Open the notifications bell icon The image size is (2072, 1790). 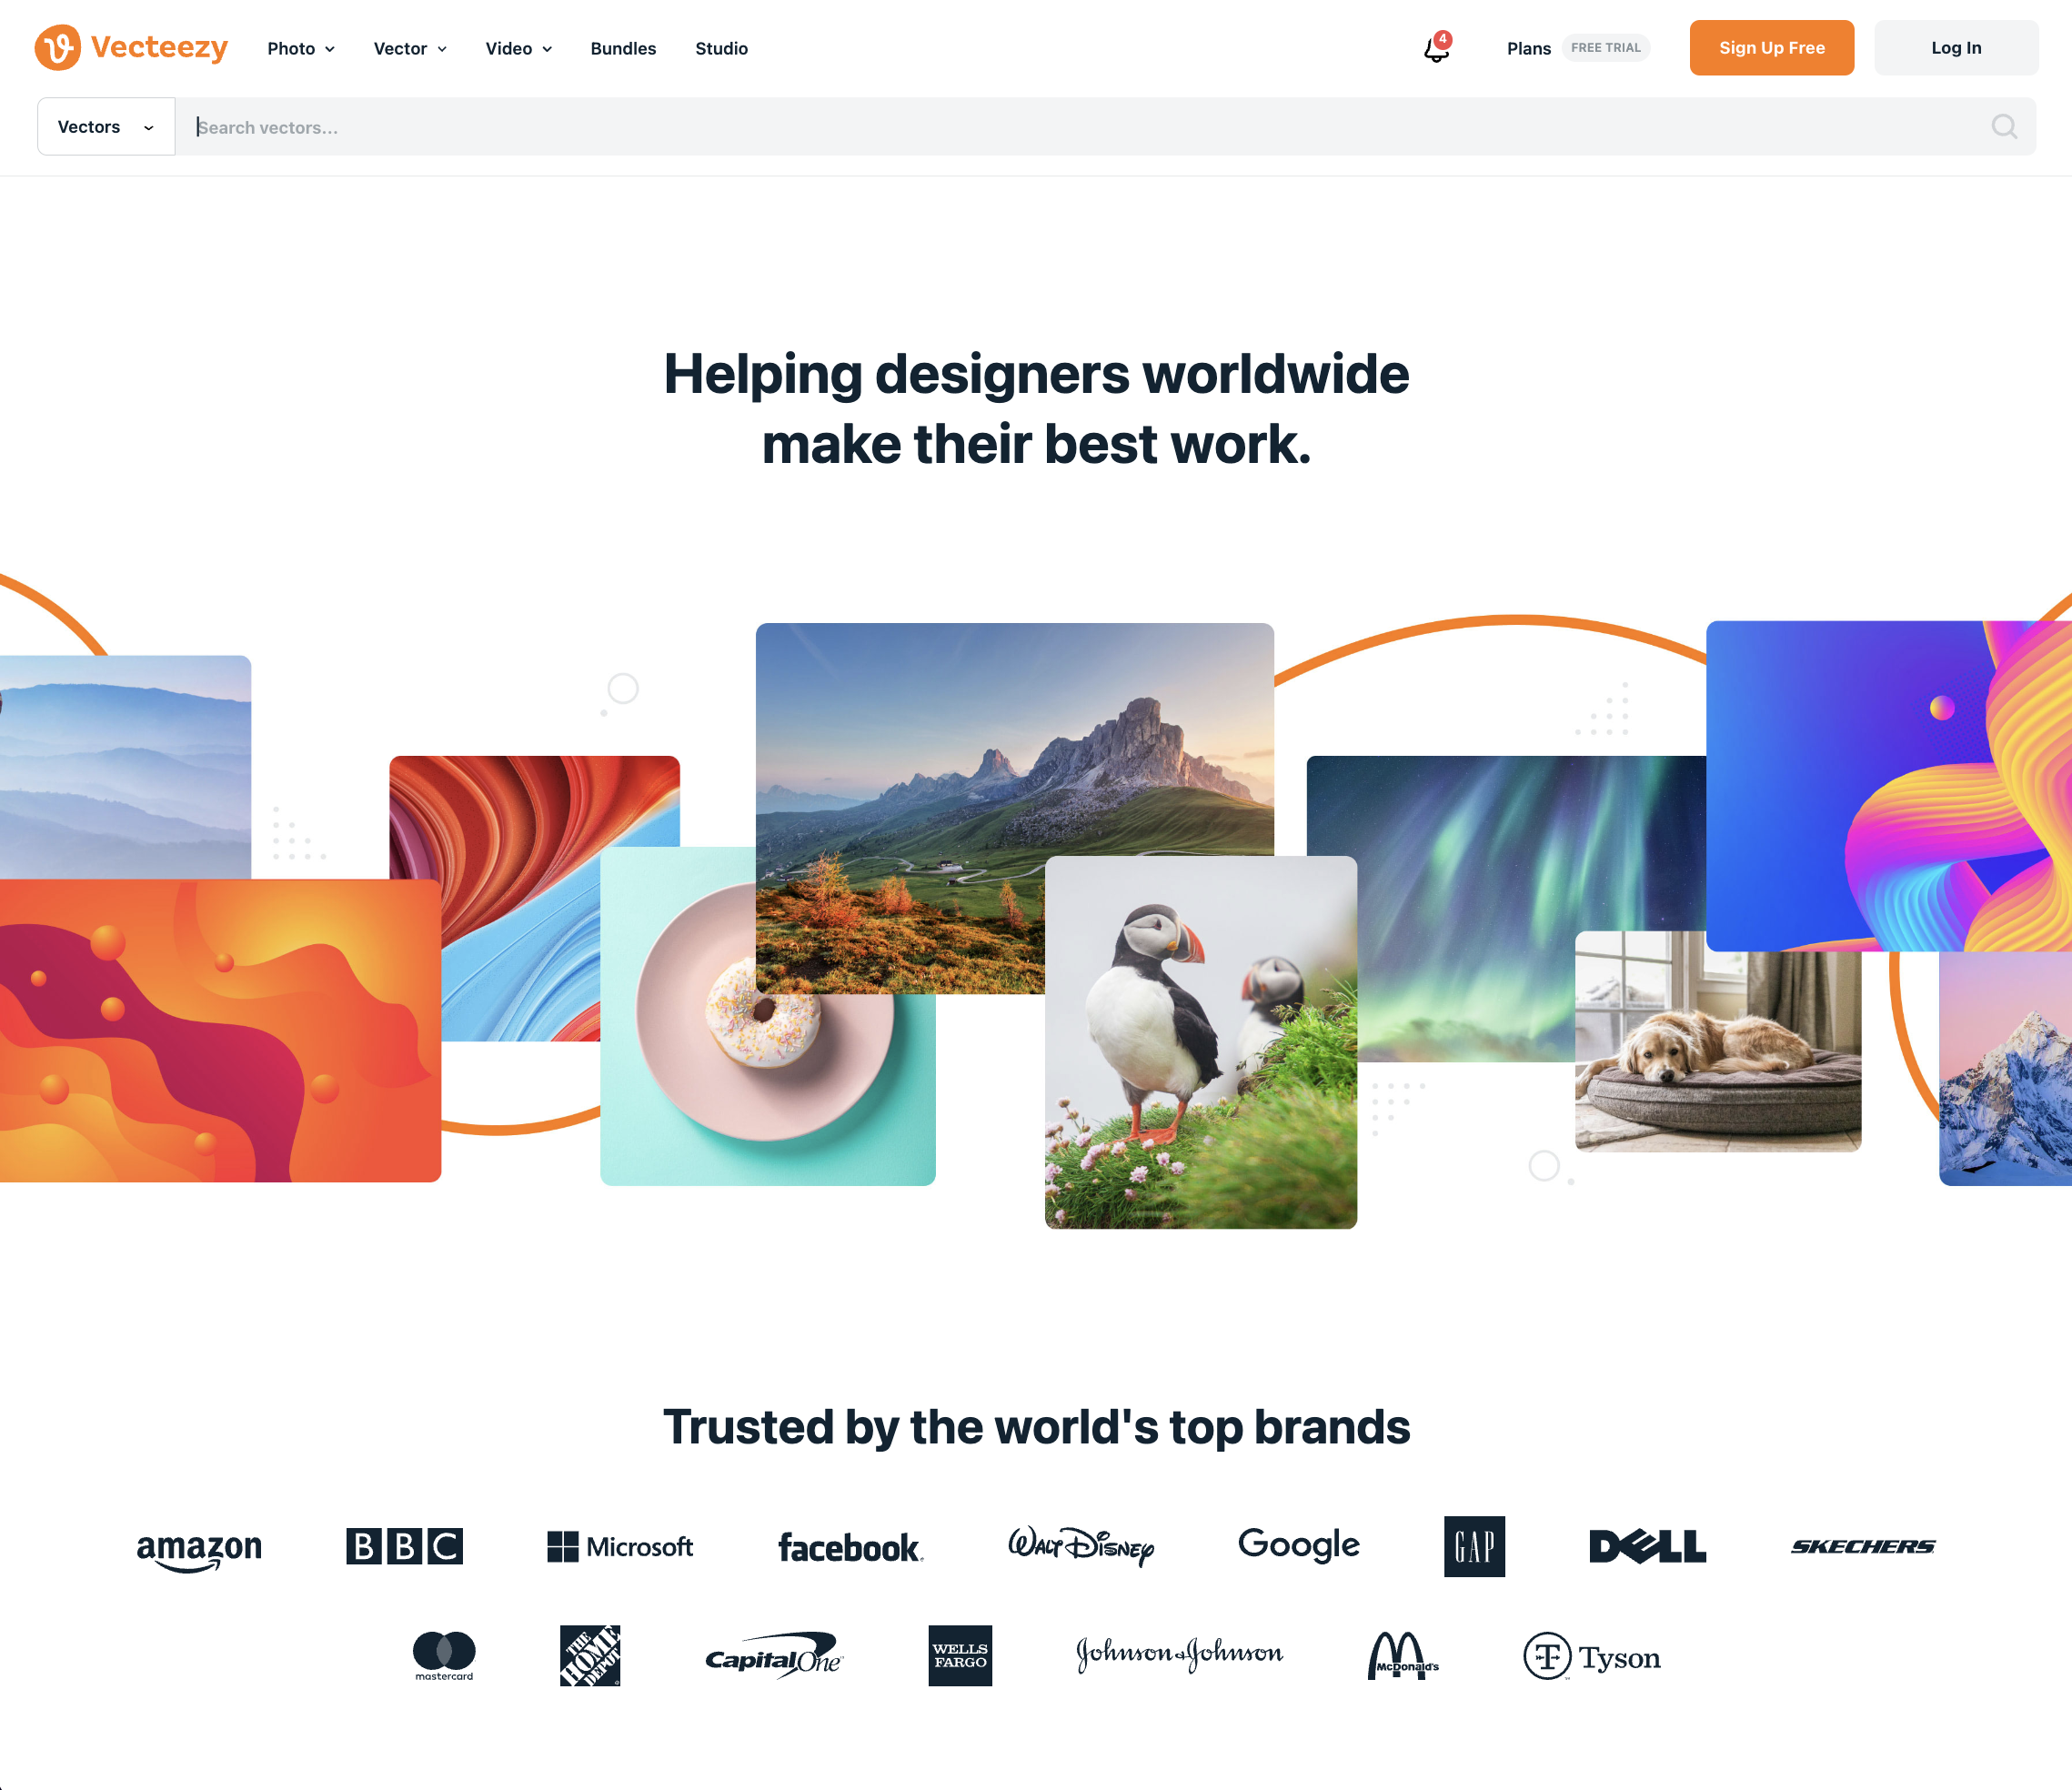pyautogui.click(x=1437, y=48)
